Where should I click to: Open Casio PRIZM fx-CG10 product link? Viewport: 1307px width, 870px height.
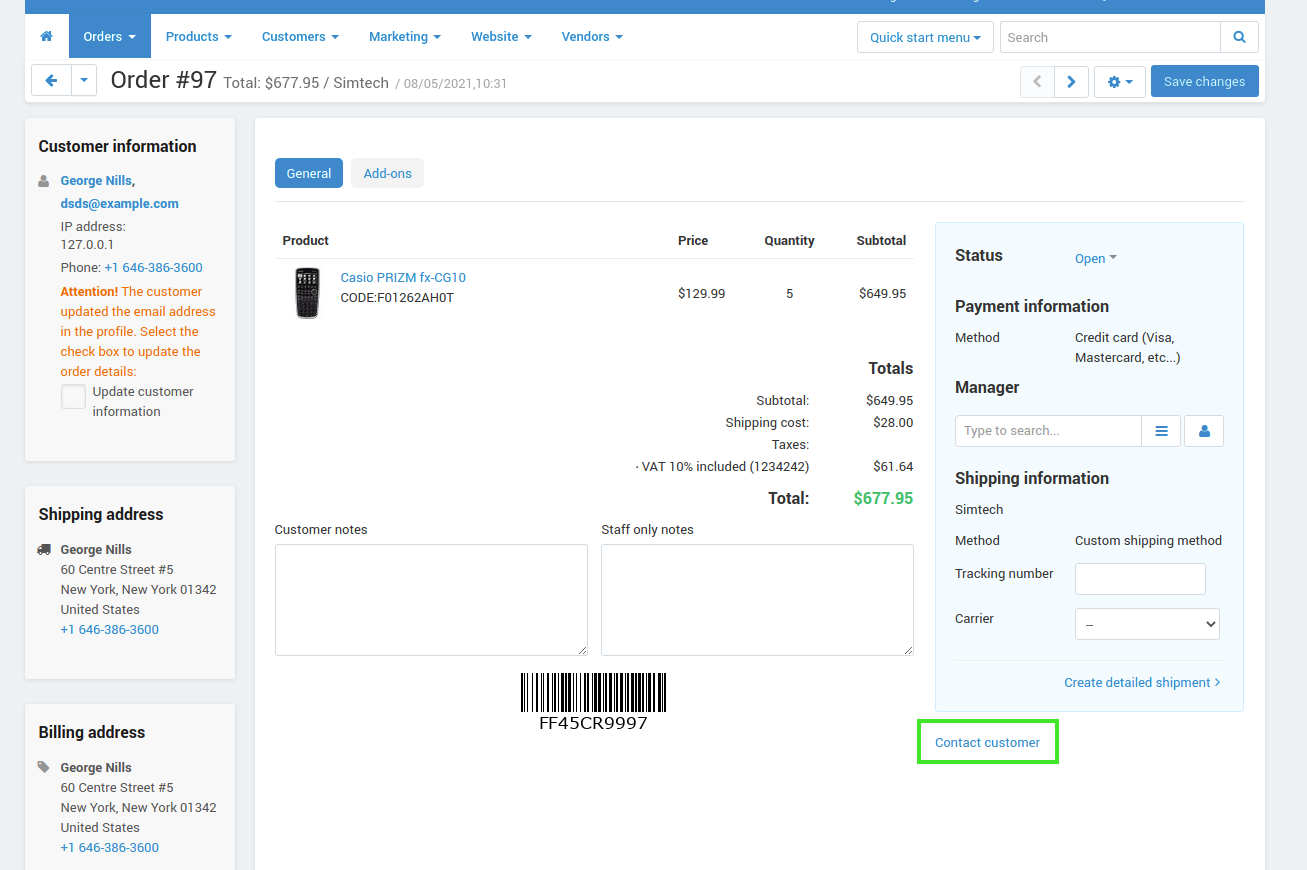coord(403,278)
